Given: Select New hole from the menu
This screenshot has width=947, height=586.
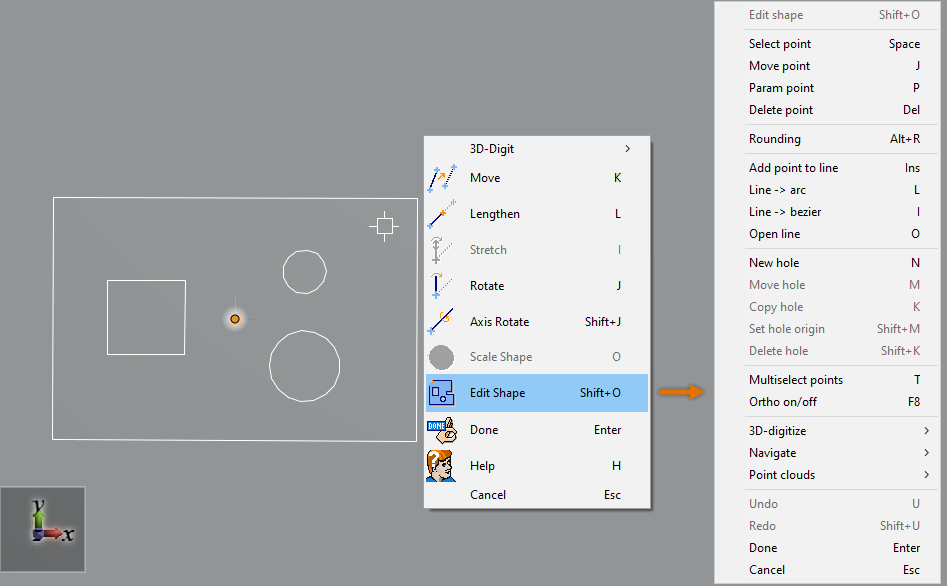Looking at the screenshot, I should (x=774, y=263).
